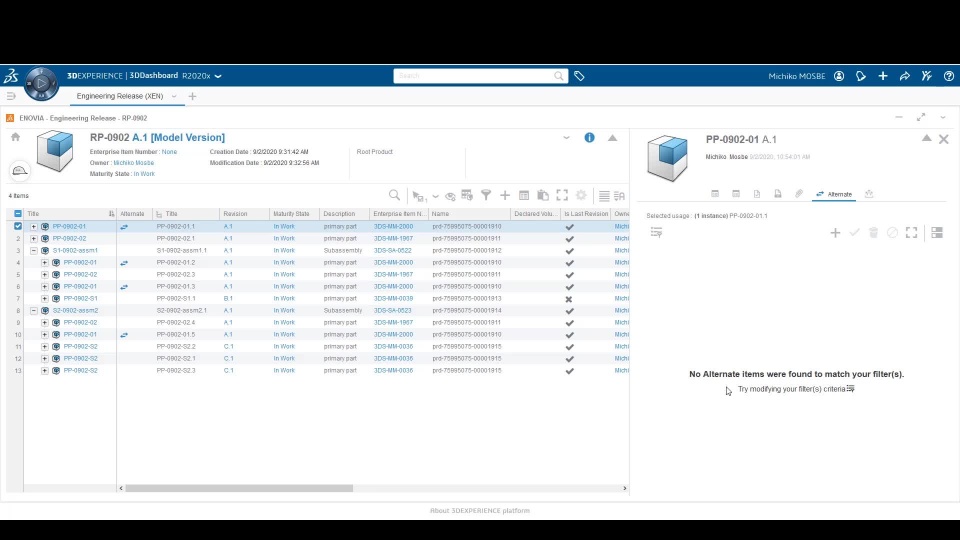Select the S2-0902-assm2.1 title cell
The width and height of the screenshot is (960, 540).
pos(182,310)
